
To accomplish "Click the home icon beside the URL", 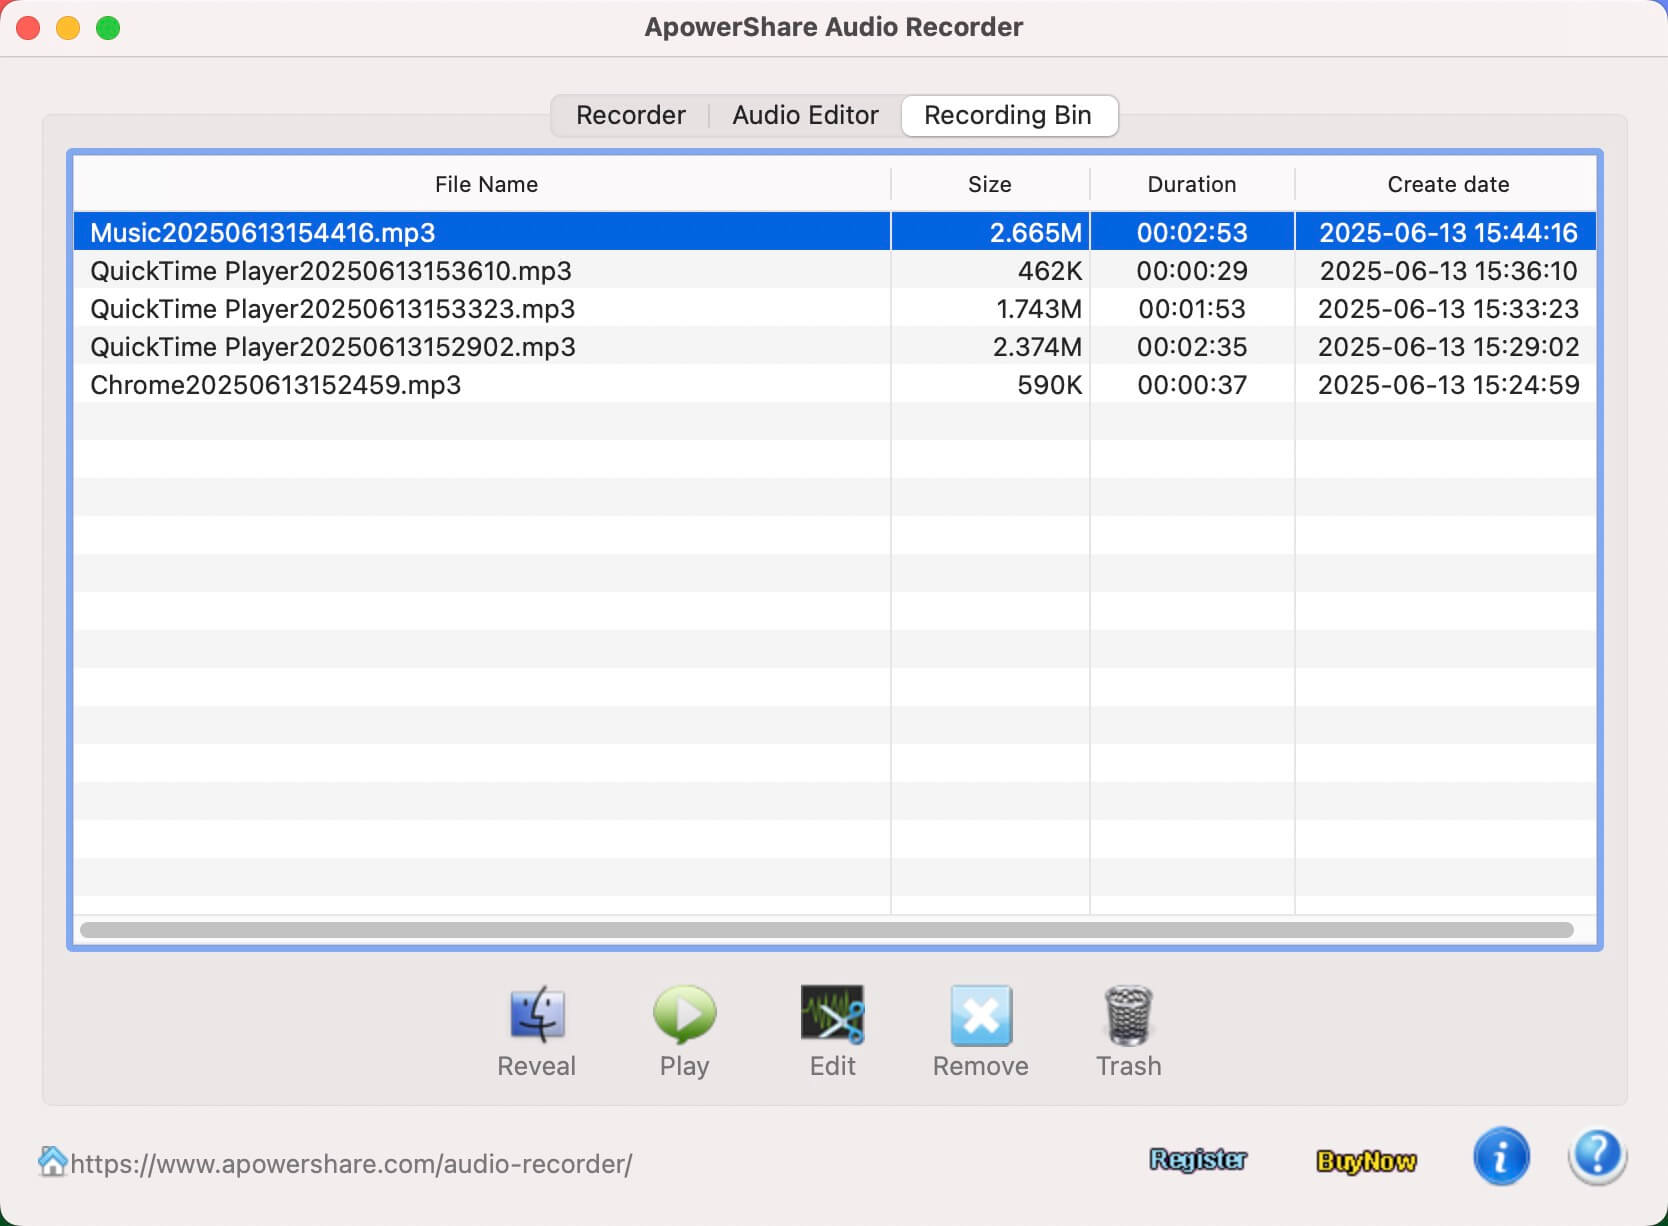I will click(52, 1162).
